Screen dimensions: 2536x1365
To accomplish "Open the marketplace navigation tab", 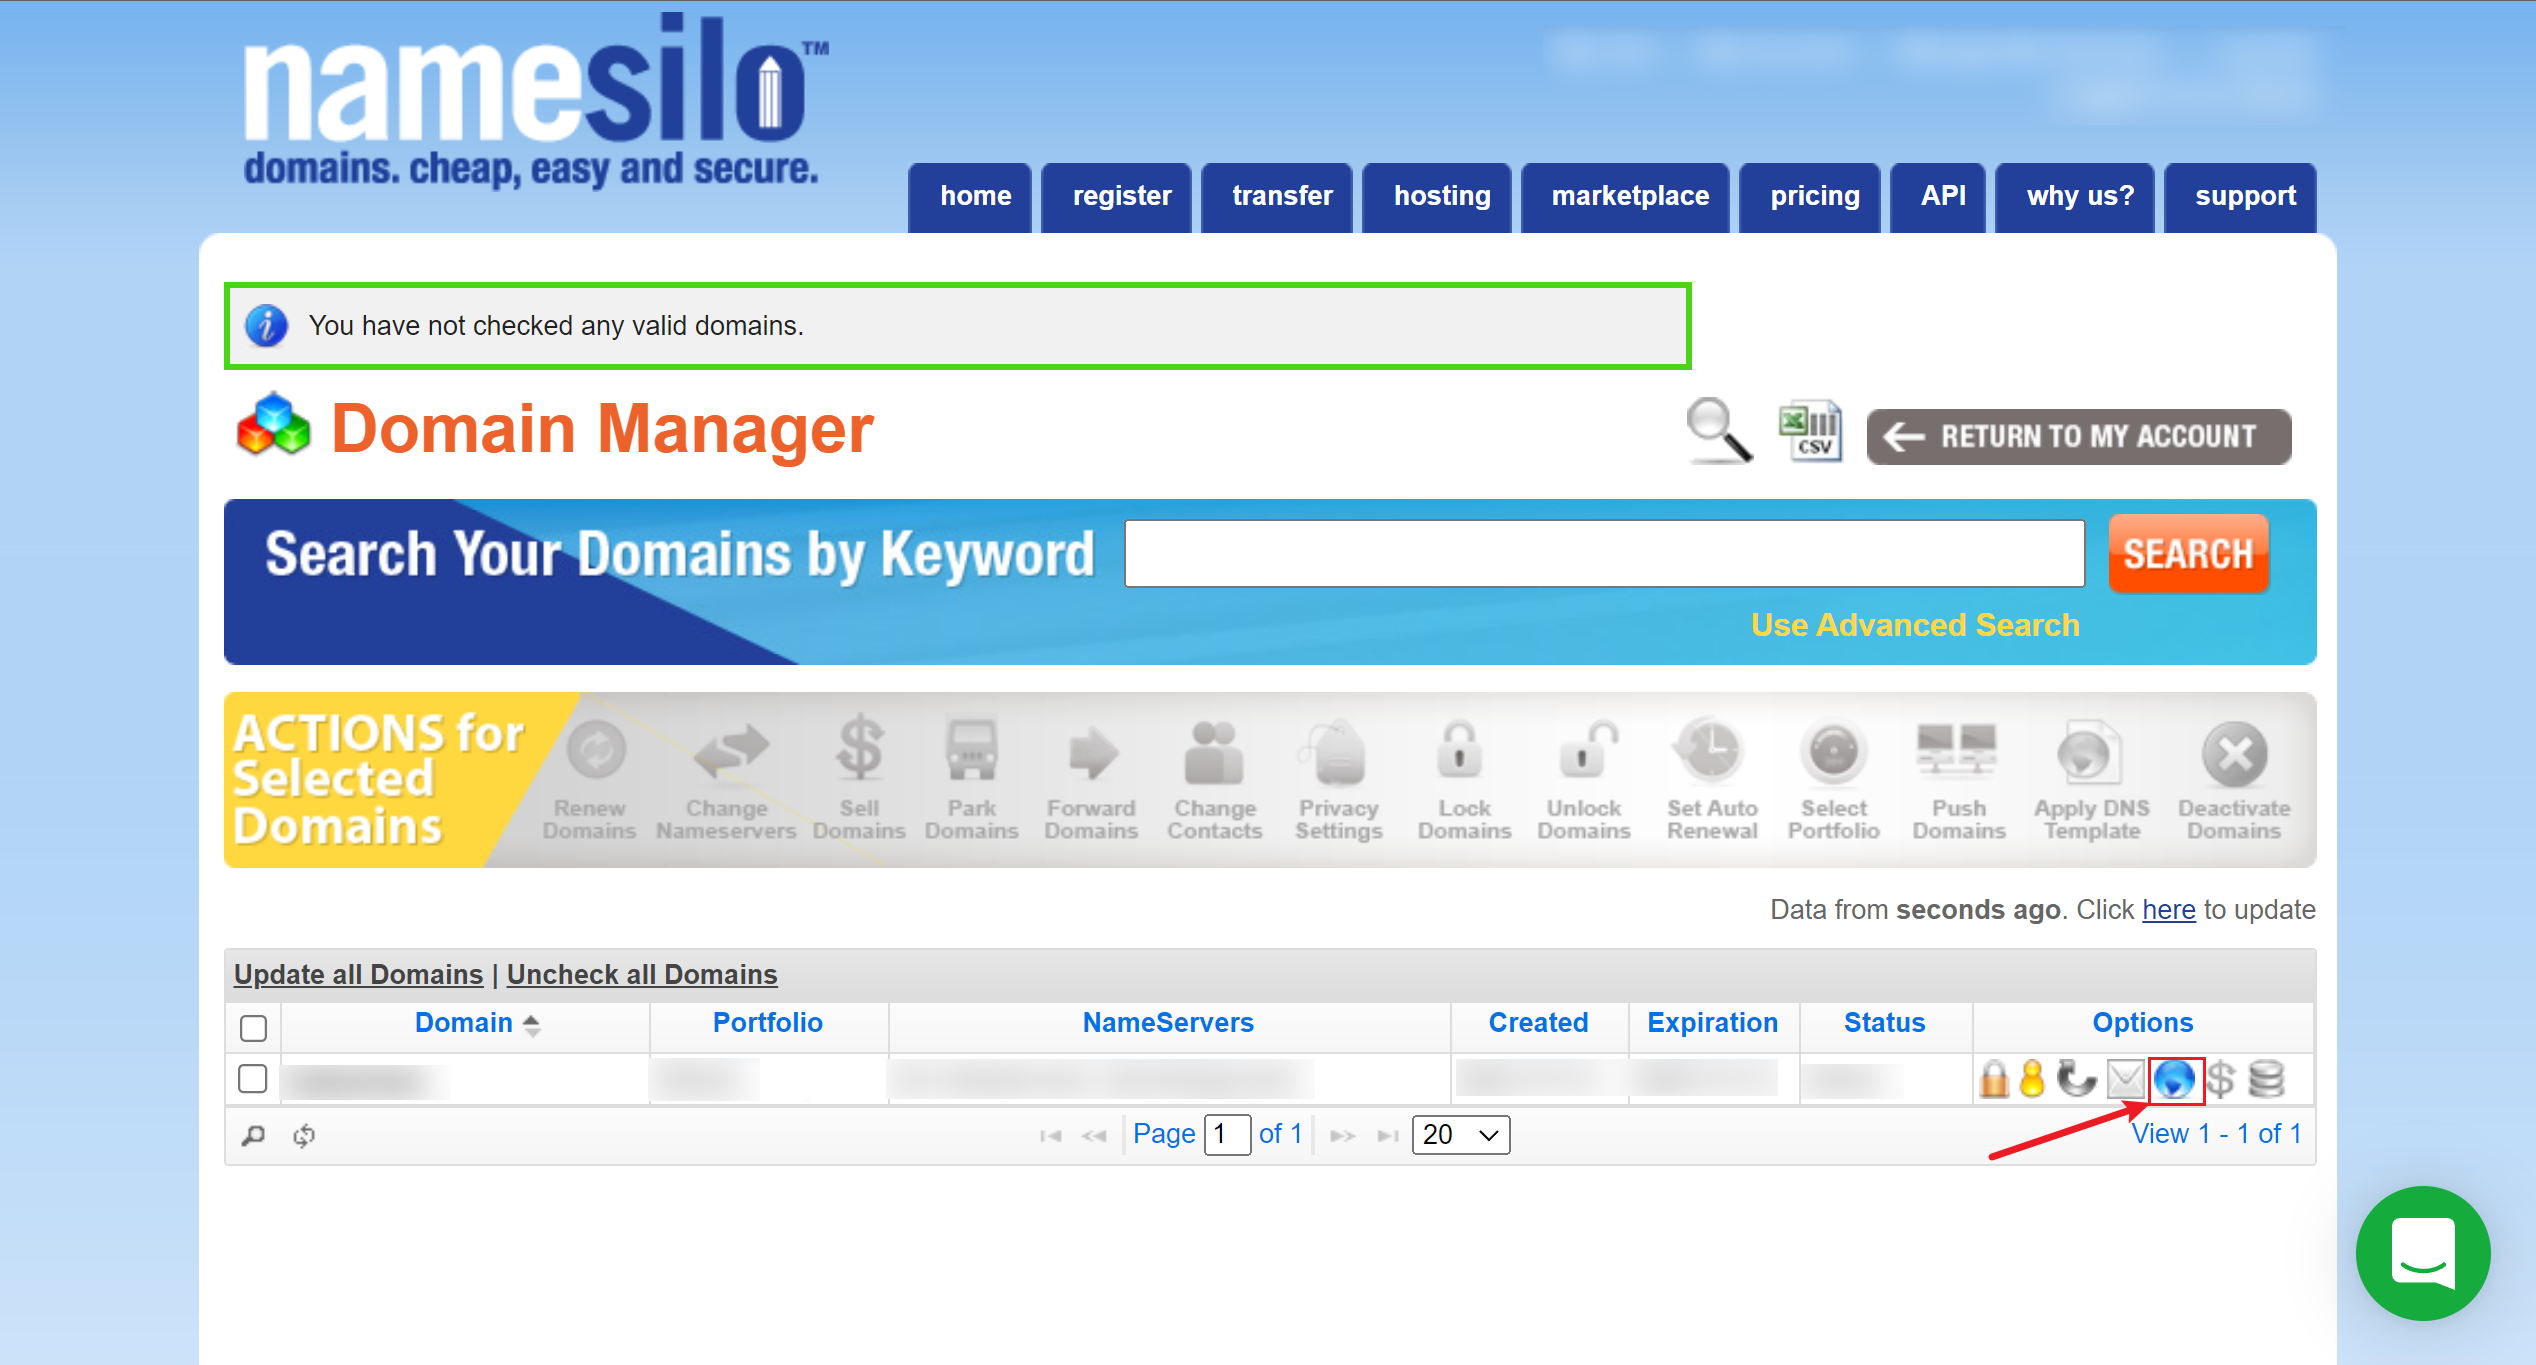I will coord(1630,196).
